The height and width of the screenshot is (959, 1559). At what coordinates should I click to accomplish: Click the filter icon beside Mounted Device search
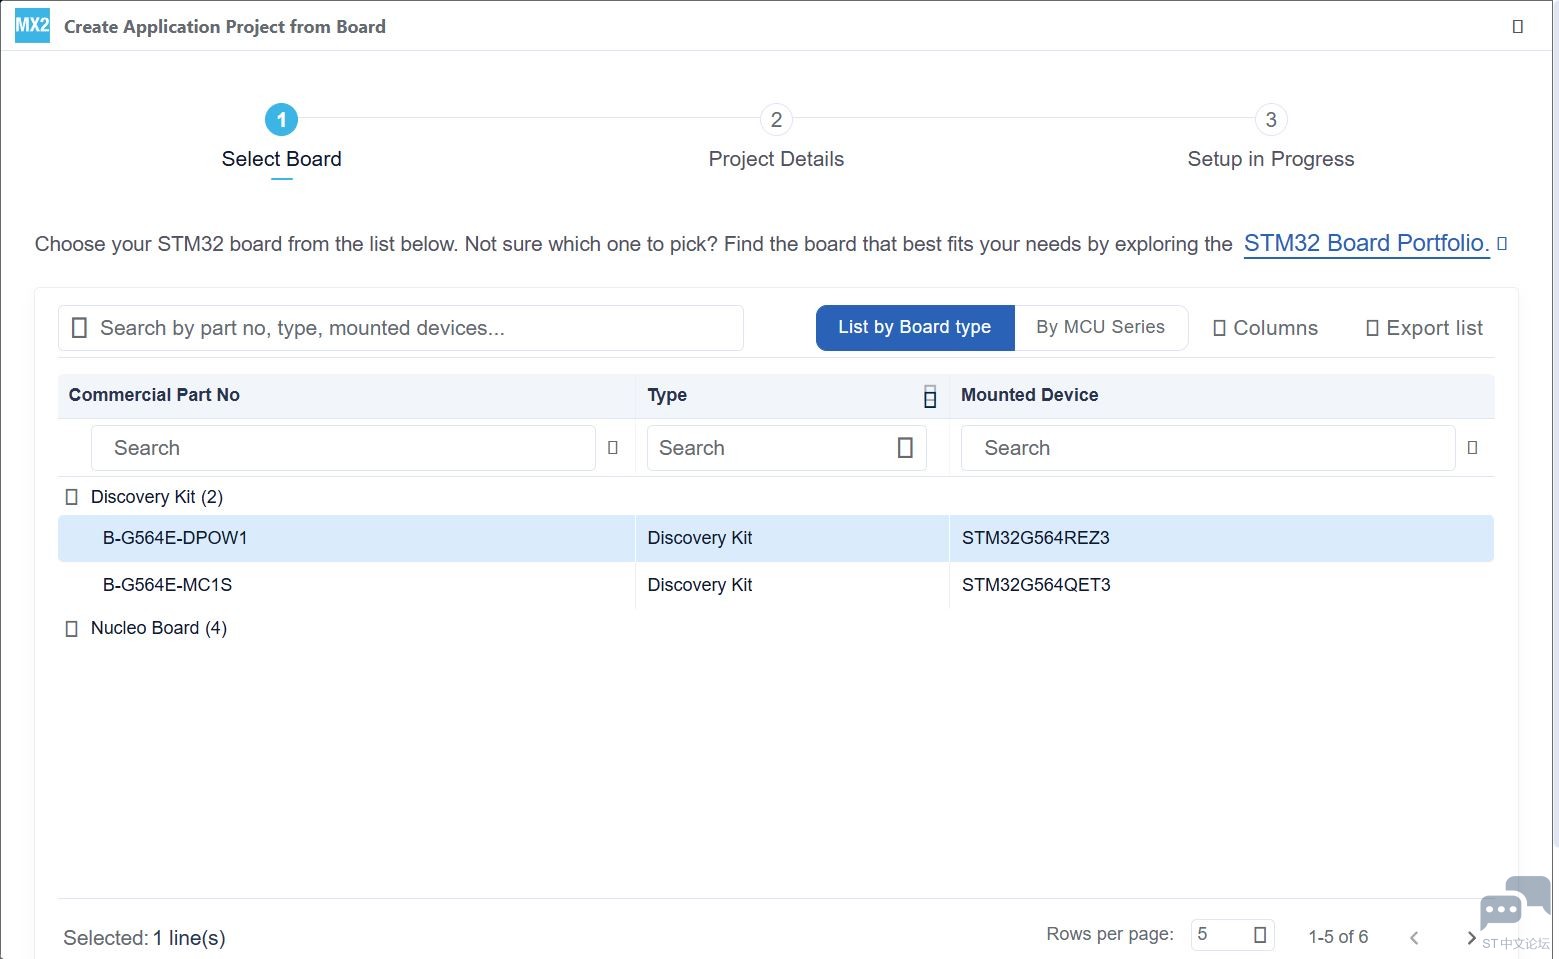(x=1472, y=448)
